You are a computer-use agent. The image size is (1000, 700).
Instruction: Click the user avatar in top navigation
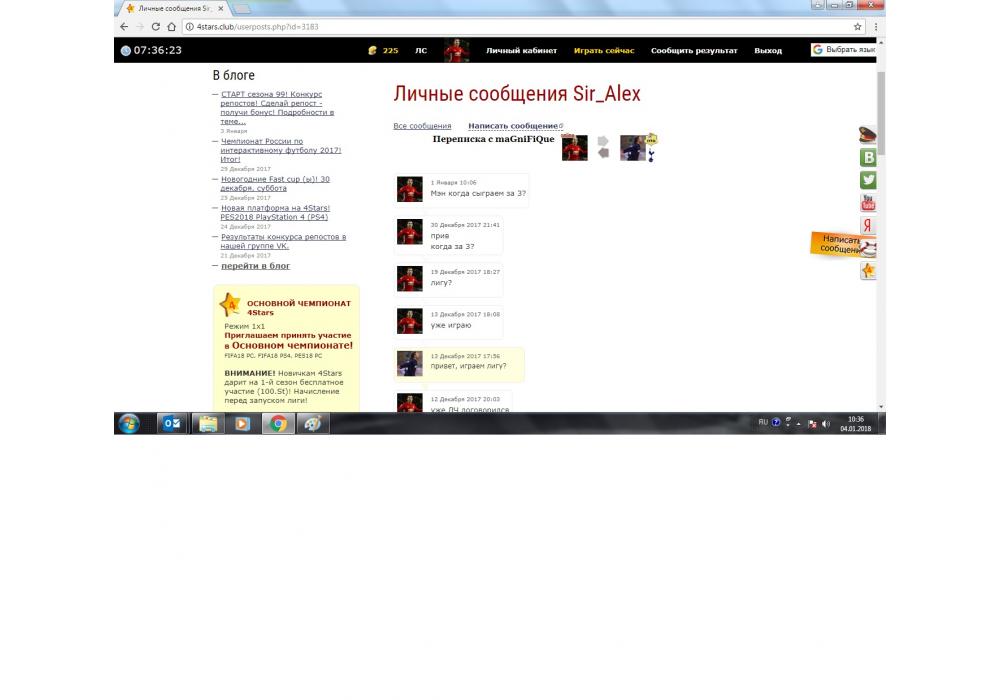(x=457, y=50)
